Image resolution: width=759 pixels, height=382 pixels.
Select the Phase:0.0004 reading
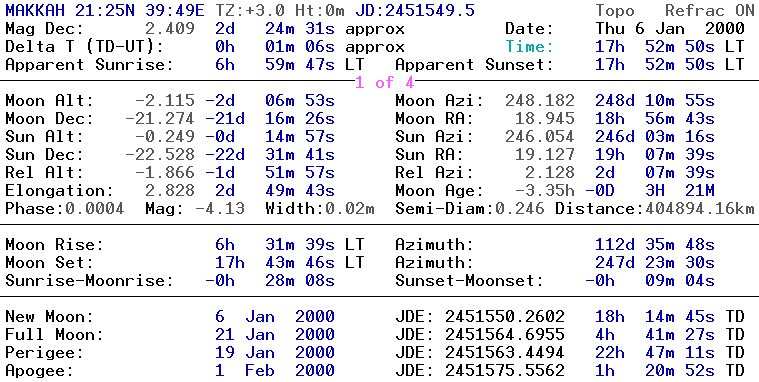[x=65, y=209]
